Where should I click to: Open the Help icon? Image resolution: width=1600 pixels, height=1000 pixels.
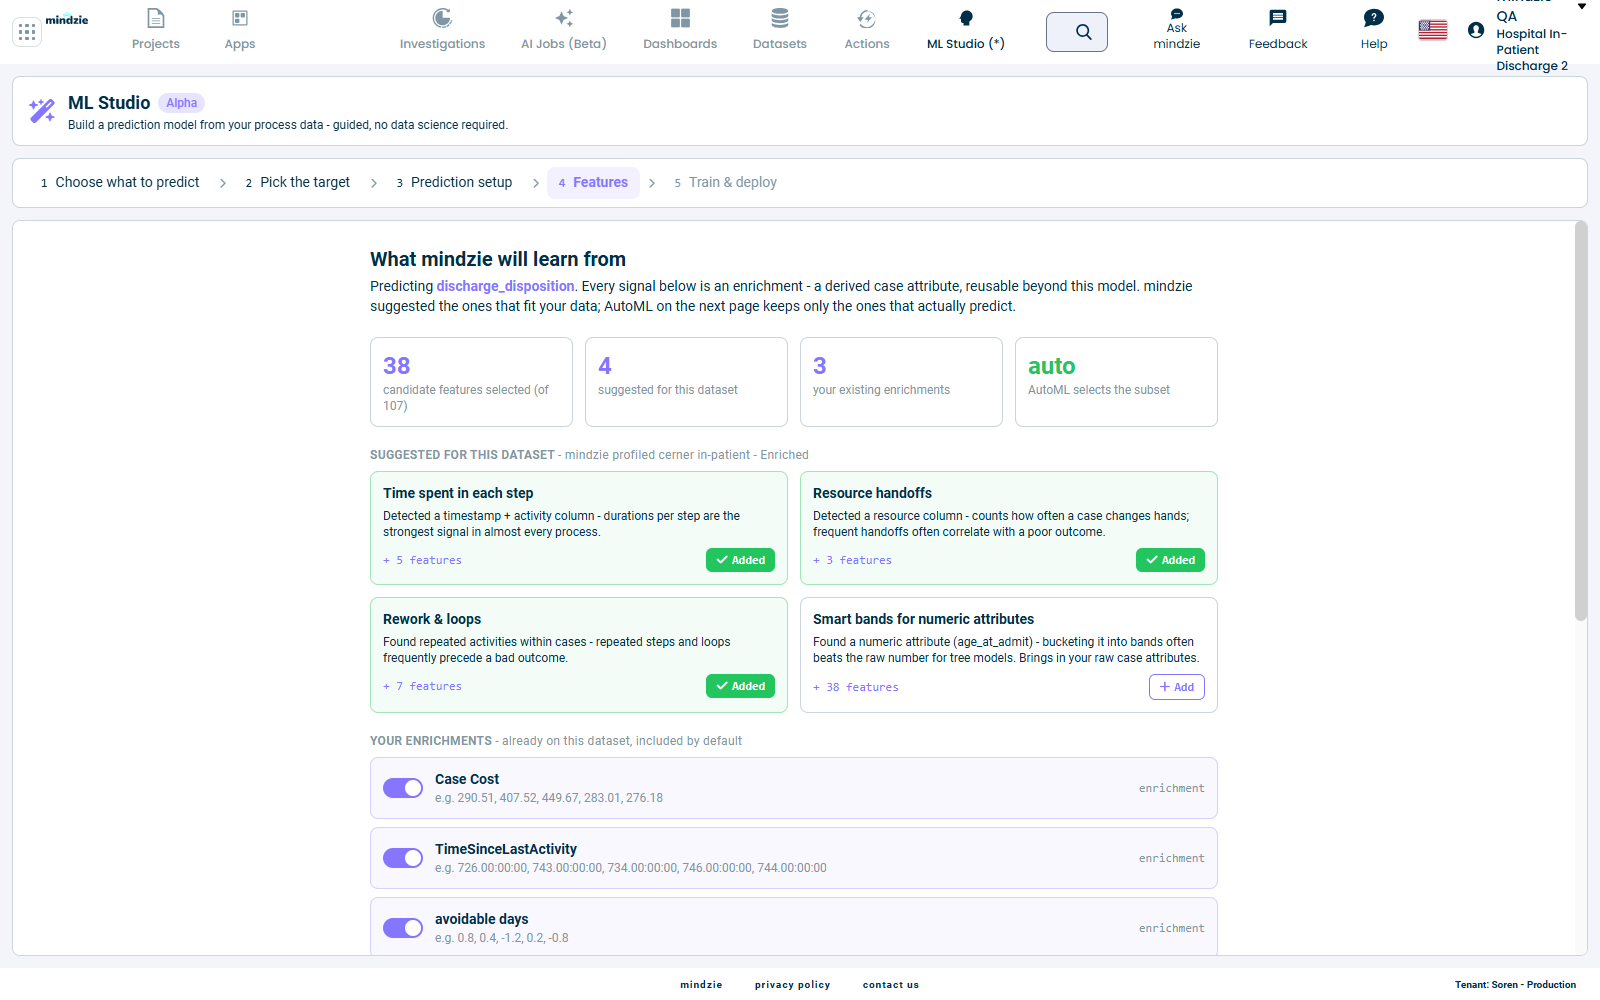tap(1374, 18)
